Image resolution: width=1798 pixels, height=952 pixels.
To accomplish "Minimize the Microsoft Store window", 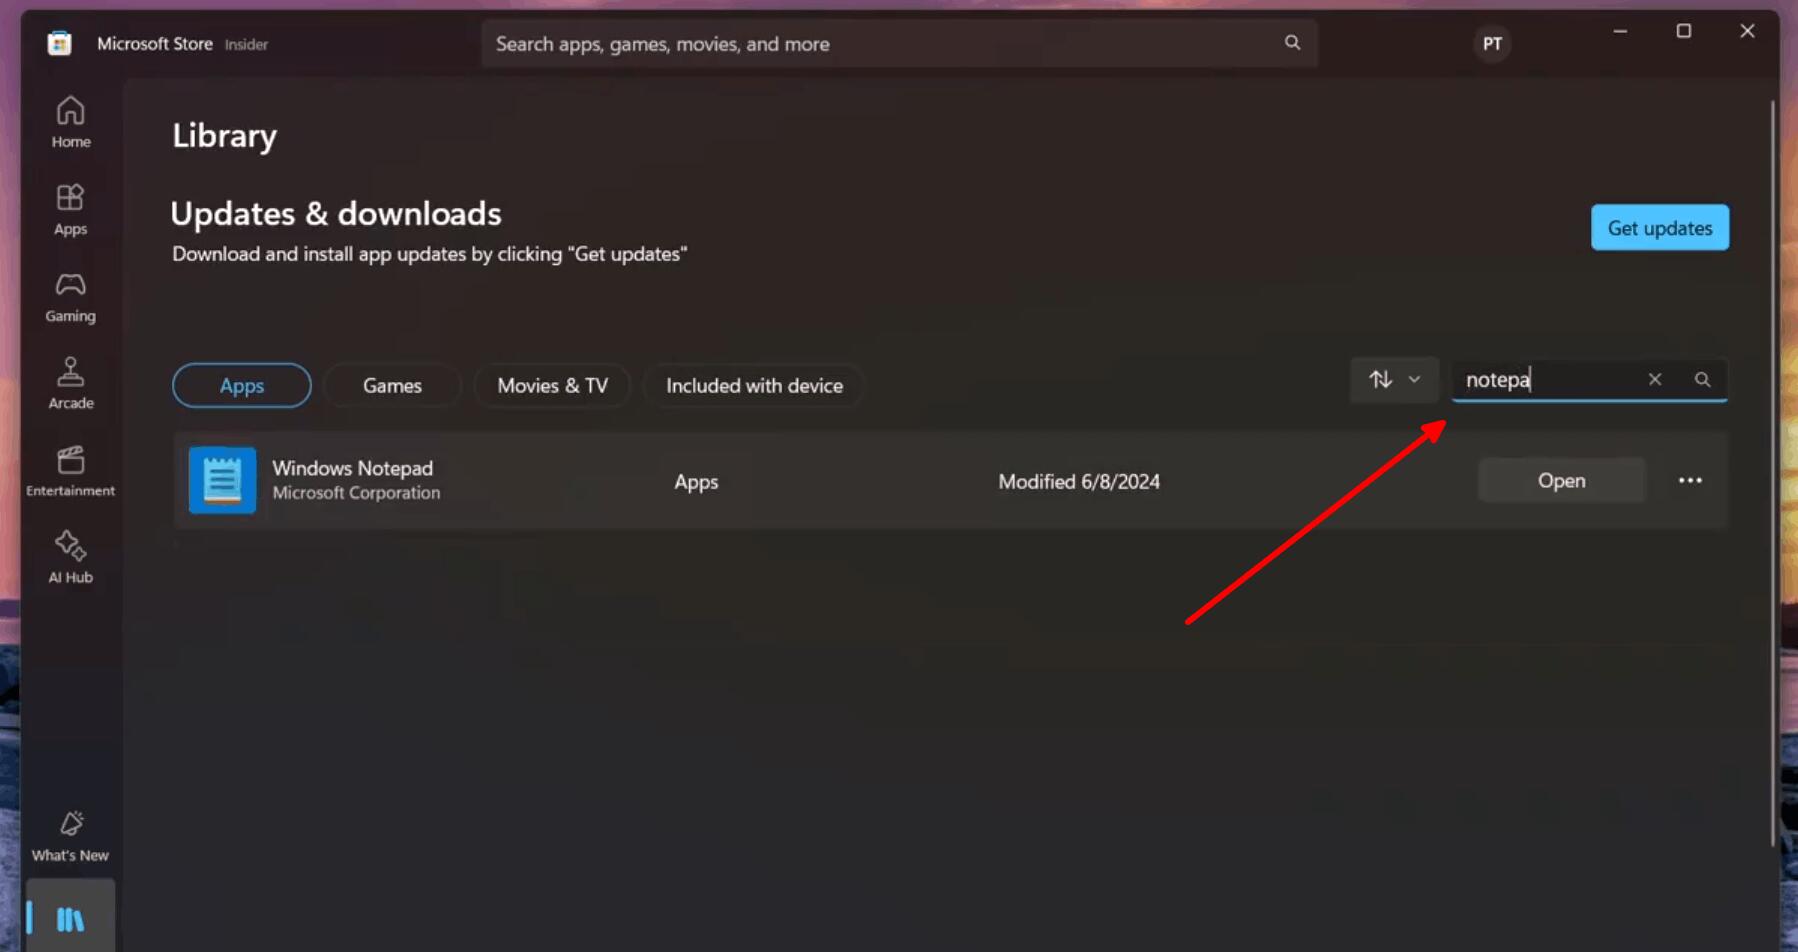I will [x=1620, y=31].
